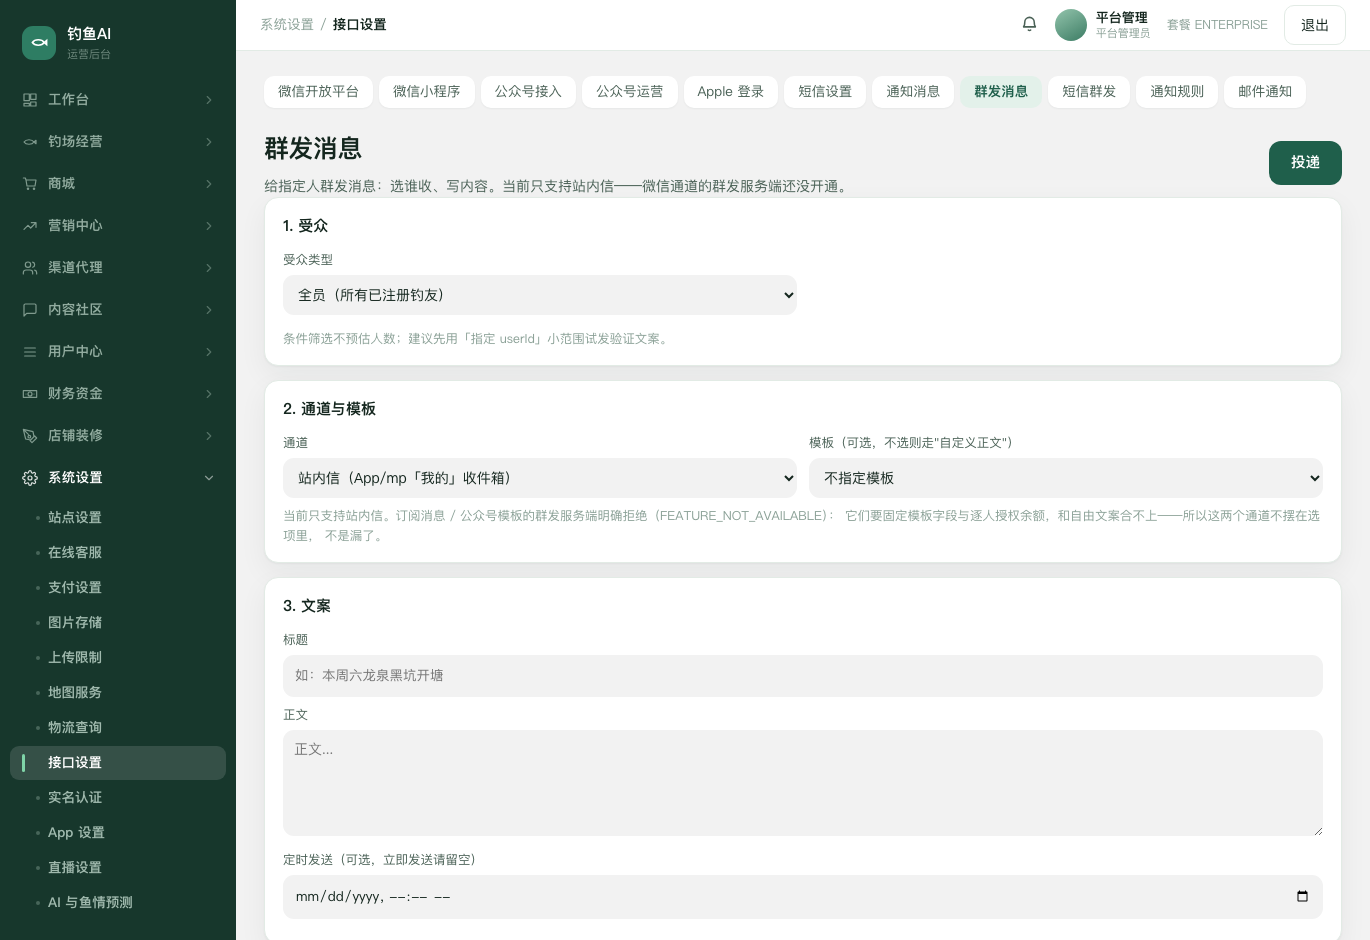The image size is (1370, 940).
Task: Open 物流查询 in the sidebar
Action: [x=118, y=728]
